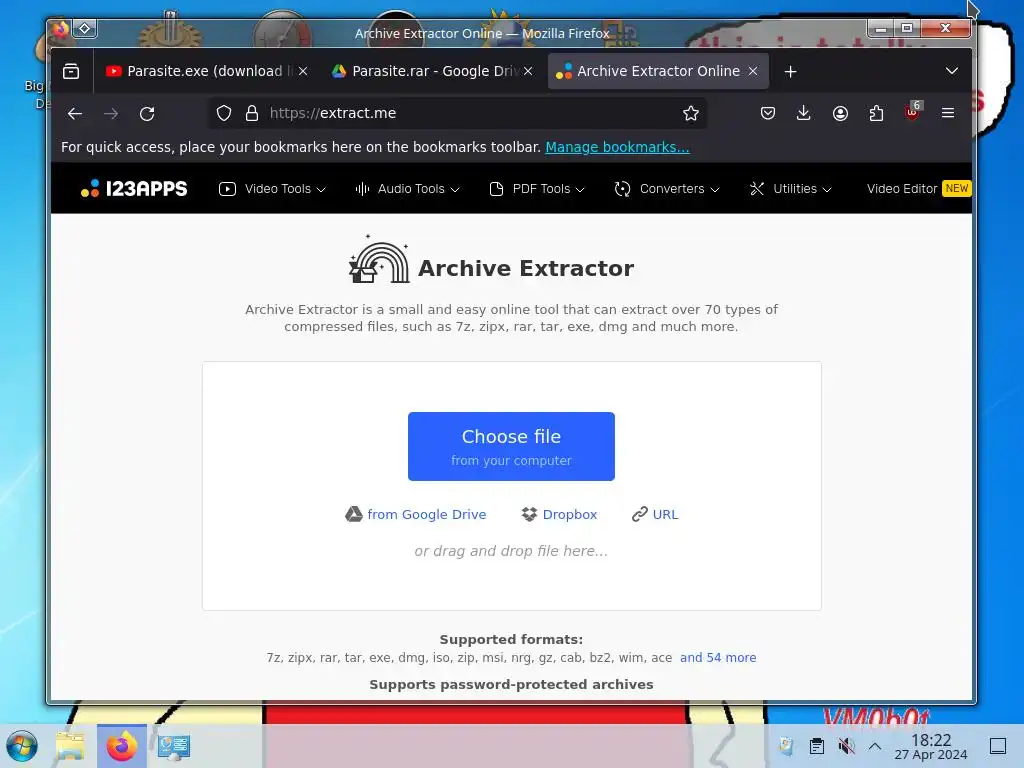Open a new browser tab
1024x768 pixels.
pos(790,71)
